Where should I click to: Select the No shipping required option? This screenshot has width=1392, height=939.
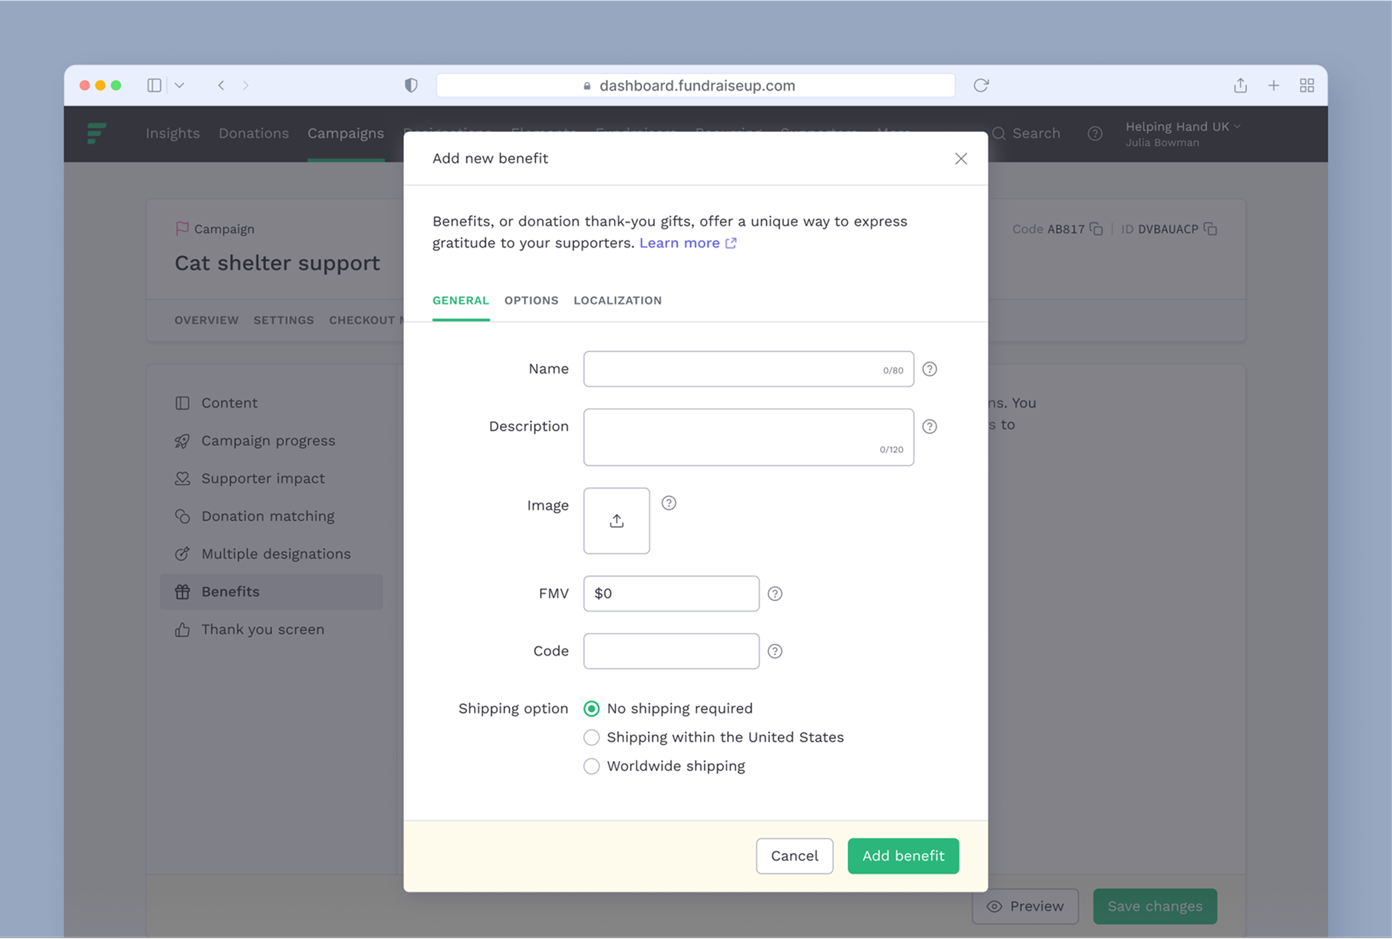click(x=591, y=708)
